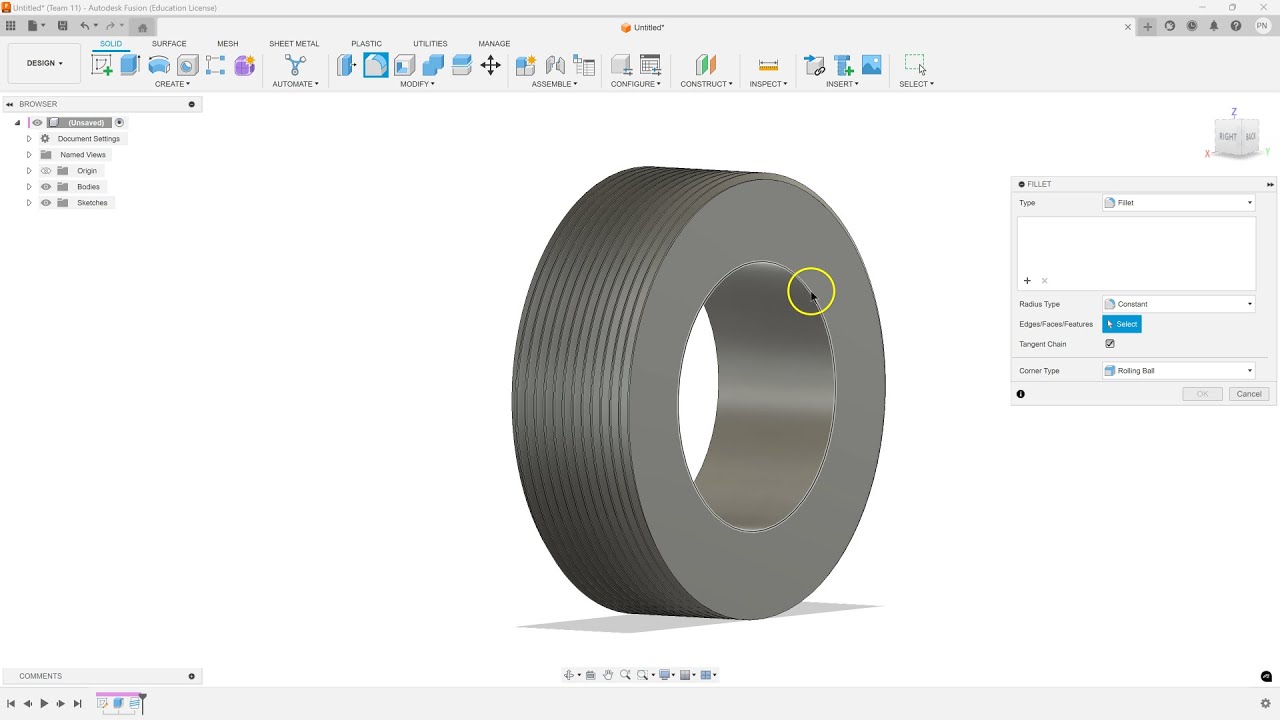
Task: Select the highlighted Fillet tool
Action: [x=376, y=65]
